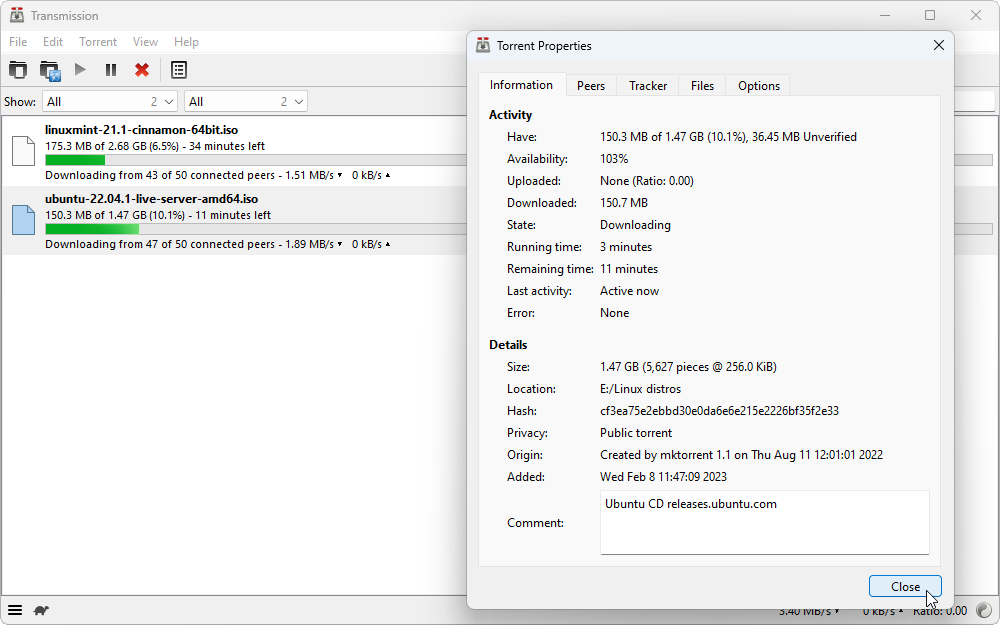The image size is (1000, 625).
Task: Switch to the Peers tab
Action: tap(591, 86)
